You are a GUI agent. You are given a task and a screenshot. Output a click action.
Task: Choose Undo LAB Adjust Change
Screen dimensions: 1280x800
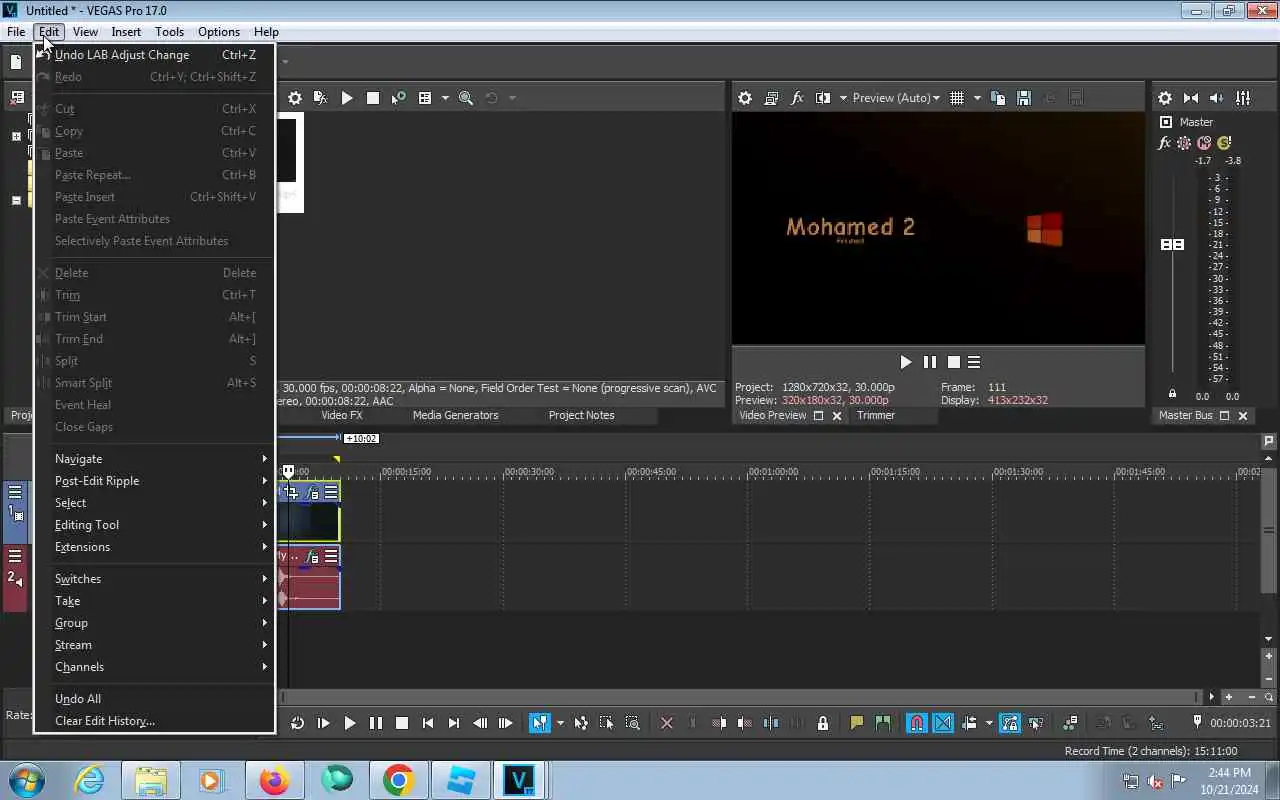point(155,55)
